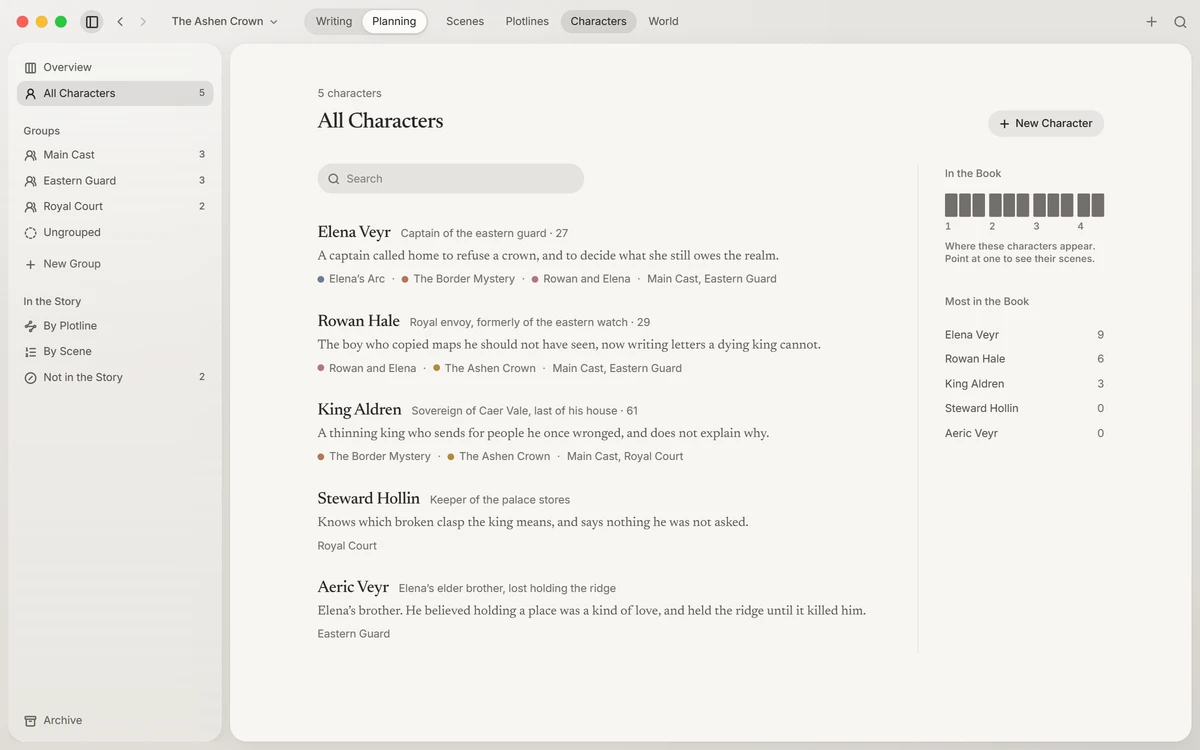This screenshot has height=750, width=1200.
Task: Go forward with the right chevron
Action: (x=143, y=21)
